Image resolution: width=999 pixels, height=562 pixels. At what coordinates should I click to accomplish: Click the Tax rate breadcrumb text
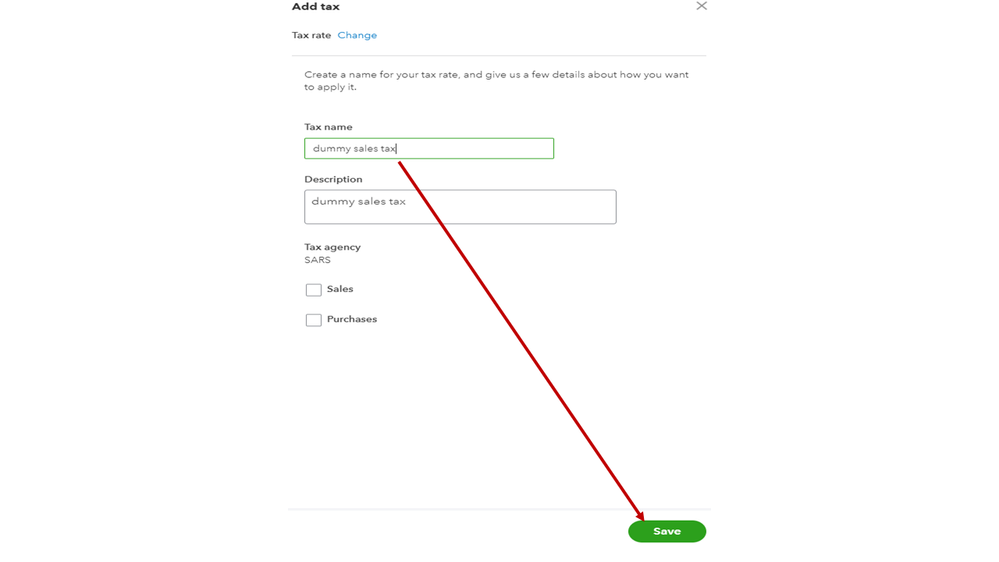[x=311, y=35]
